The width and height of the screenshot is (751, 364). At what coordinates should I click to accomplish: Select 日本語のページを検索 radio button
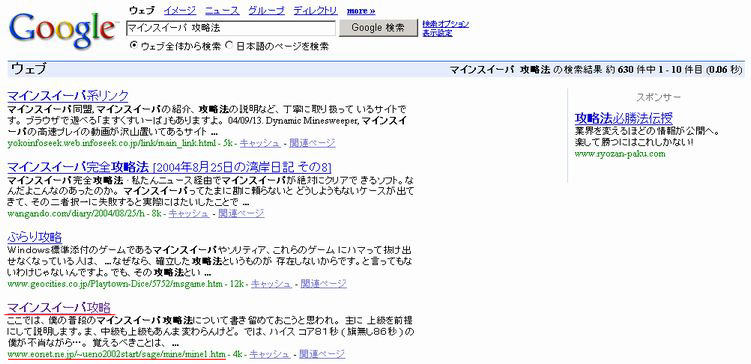pos(229,46)
